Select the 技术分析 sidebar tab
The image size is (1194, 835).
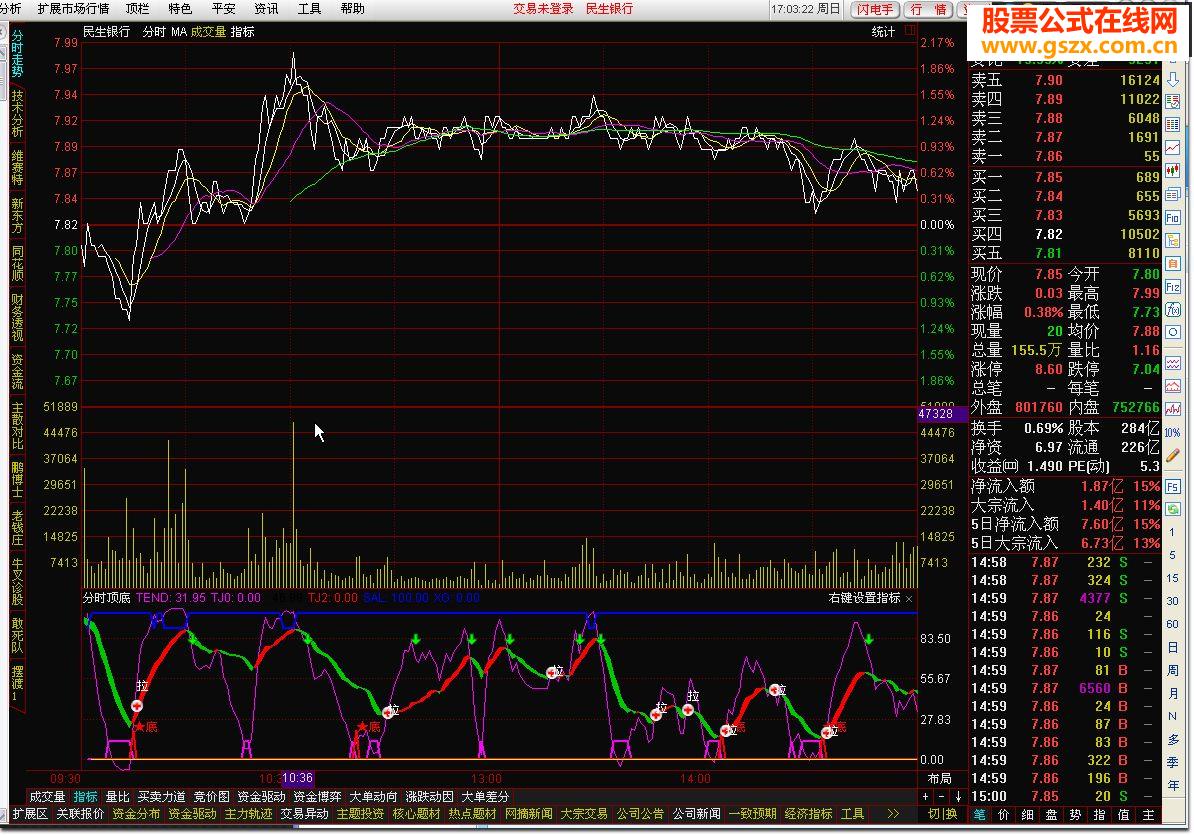[17, 113]
